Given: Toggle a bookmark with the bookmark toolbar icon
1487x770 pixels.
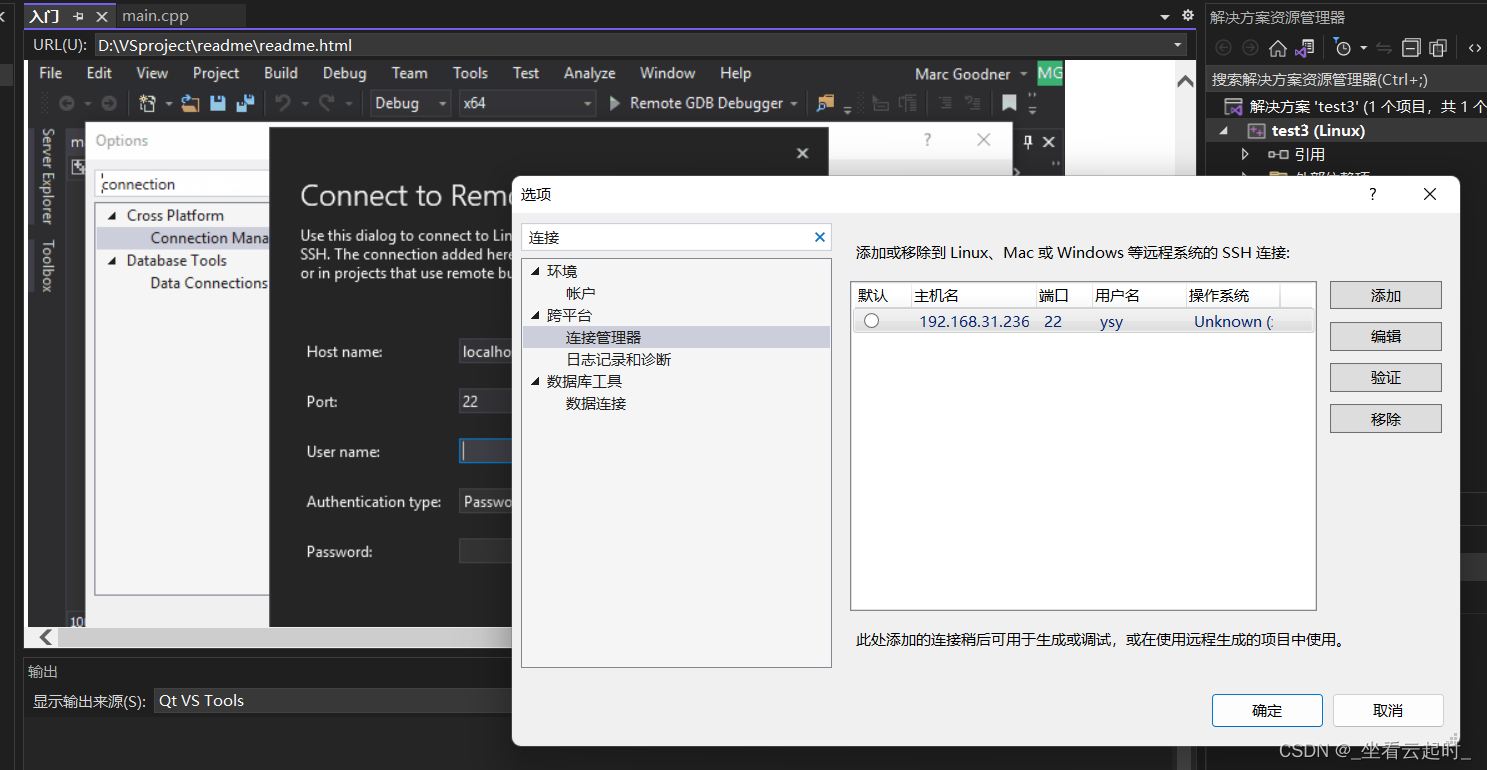Looking at the screenshot, I should (1009, 102).
